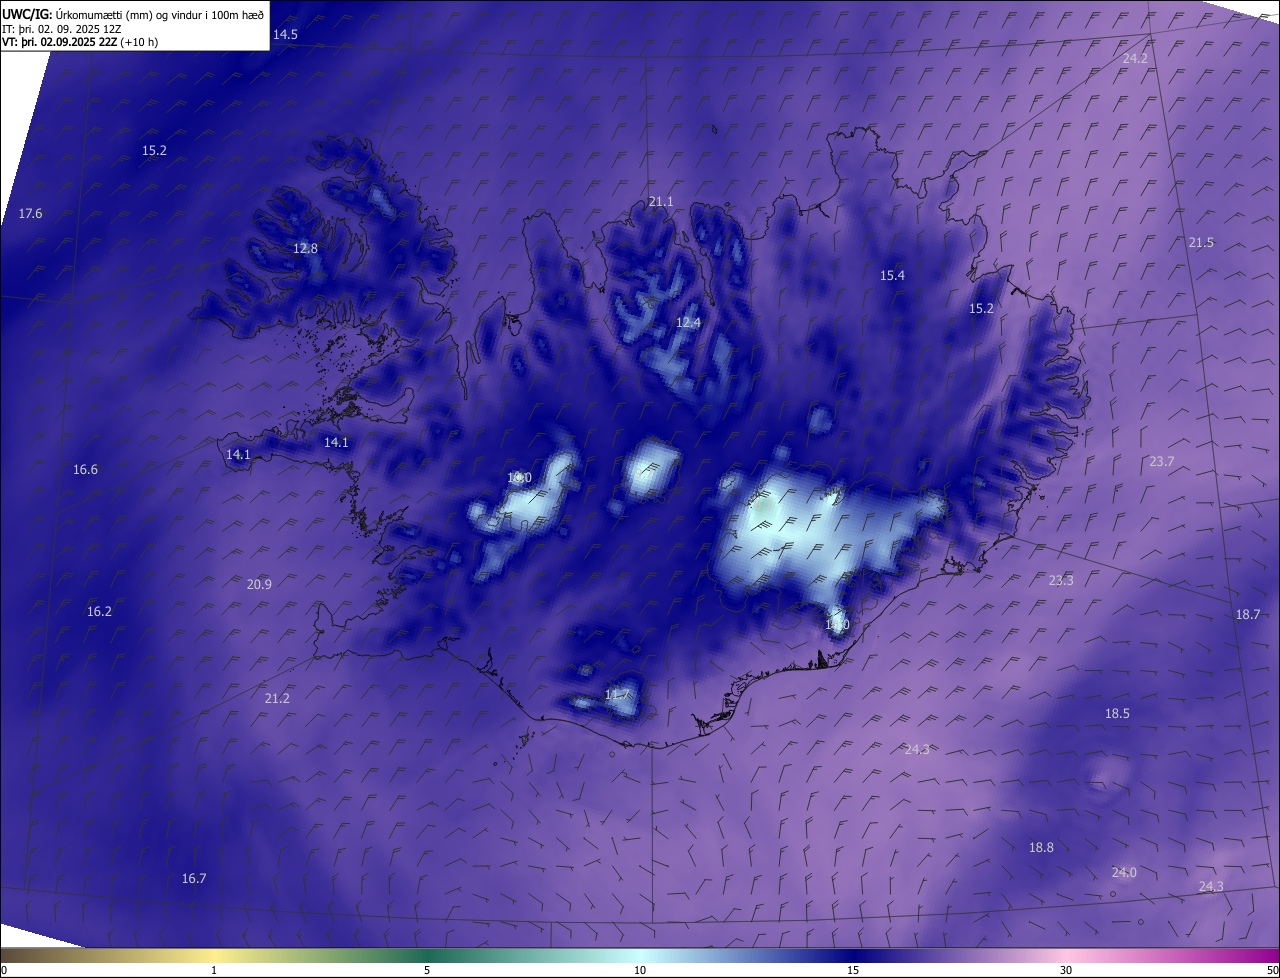The height and width of the screenshot is (978, 1280).
Task: Click the 24.0 value label
Action: click(x=1124, y=873)
